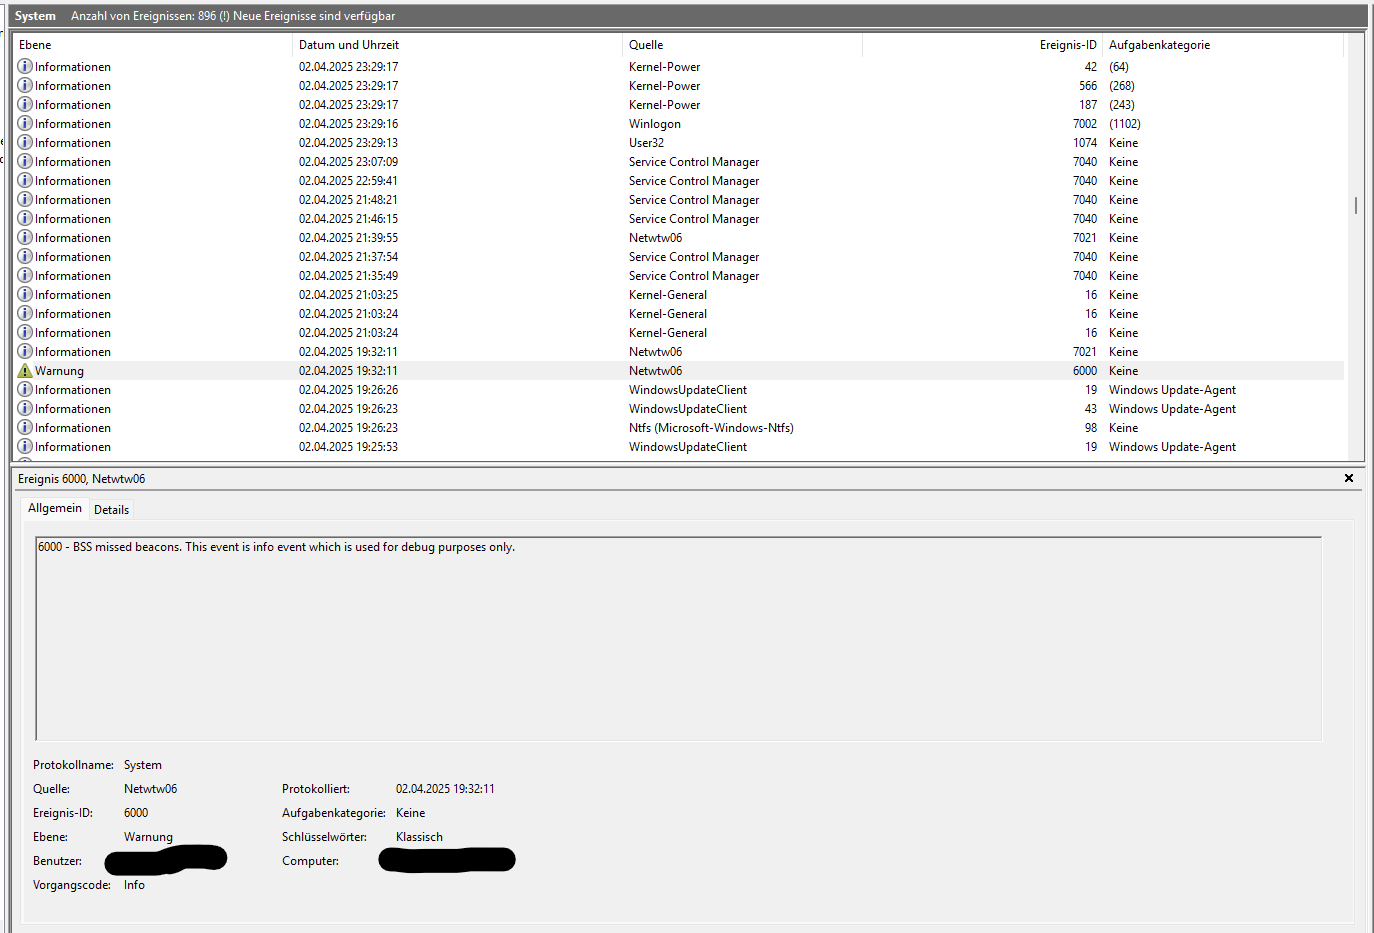Image resolution: width=1374 pixels, height=933 pixels.
Task: Click the info icon of the Winlogon event row
Action: coord(25,124)
